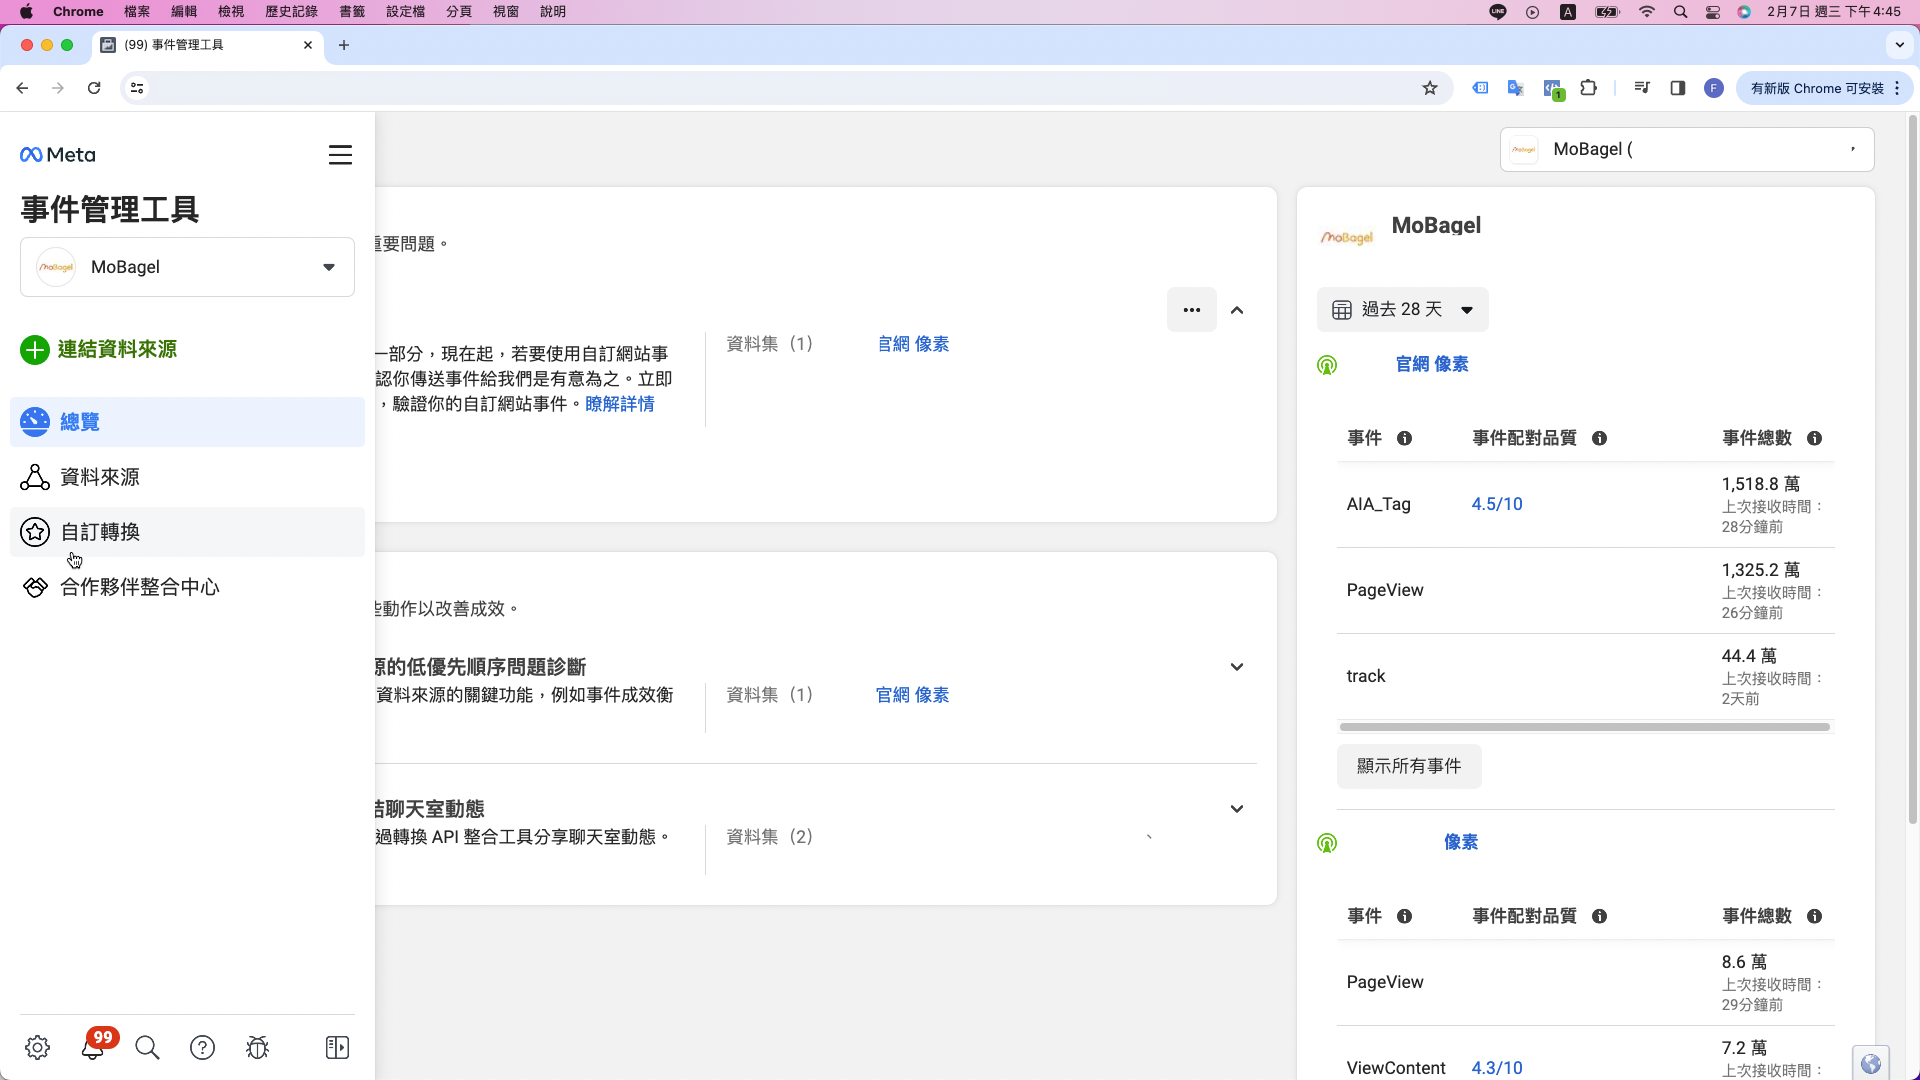Click the 瞭解詳情 link

point(620,404)
